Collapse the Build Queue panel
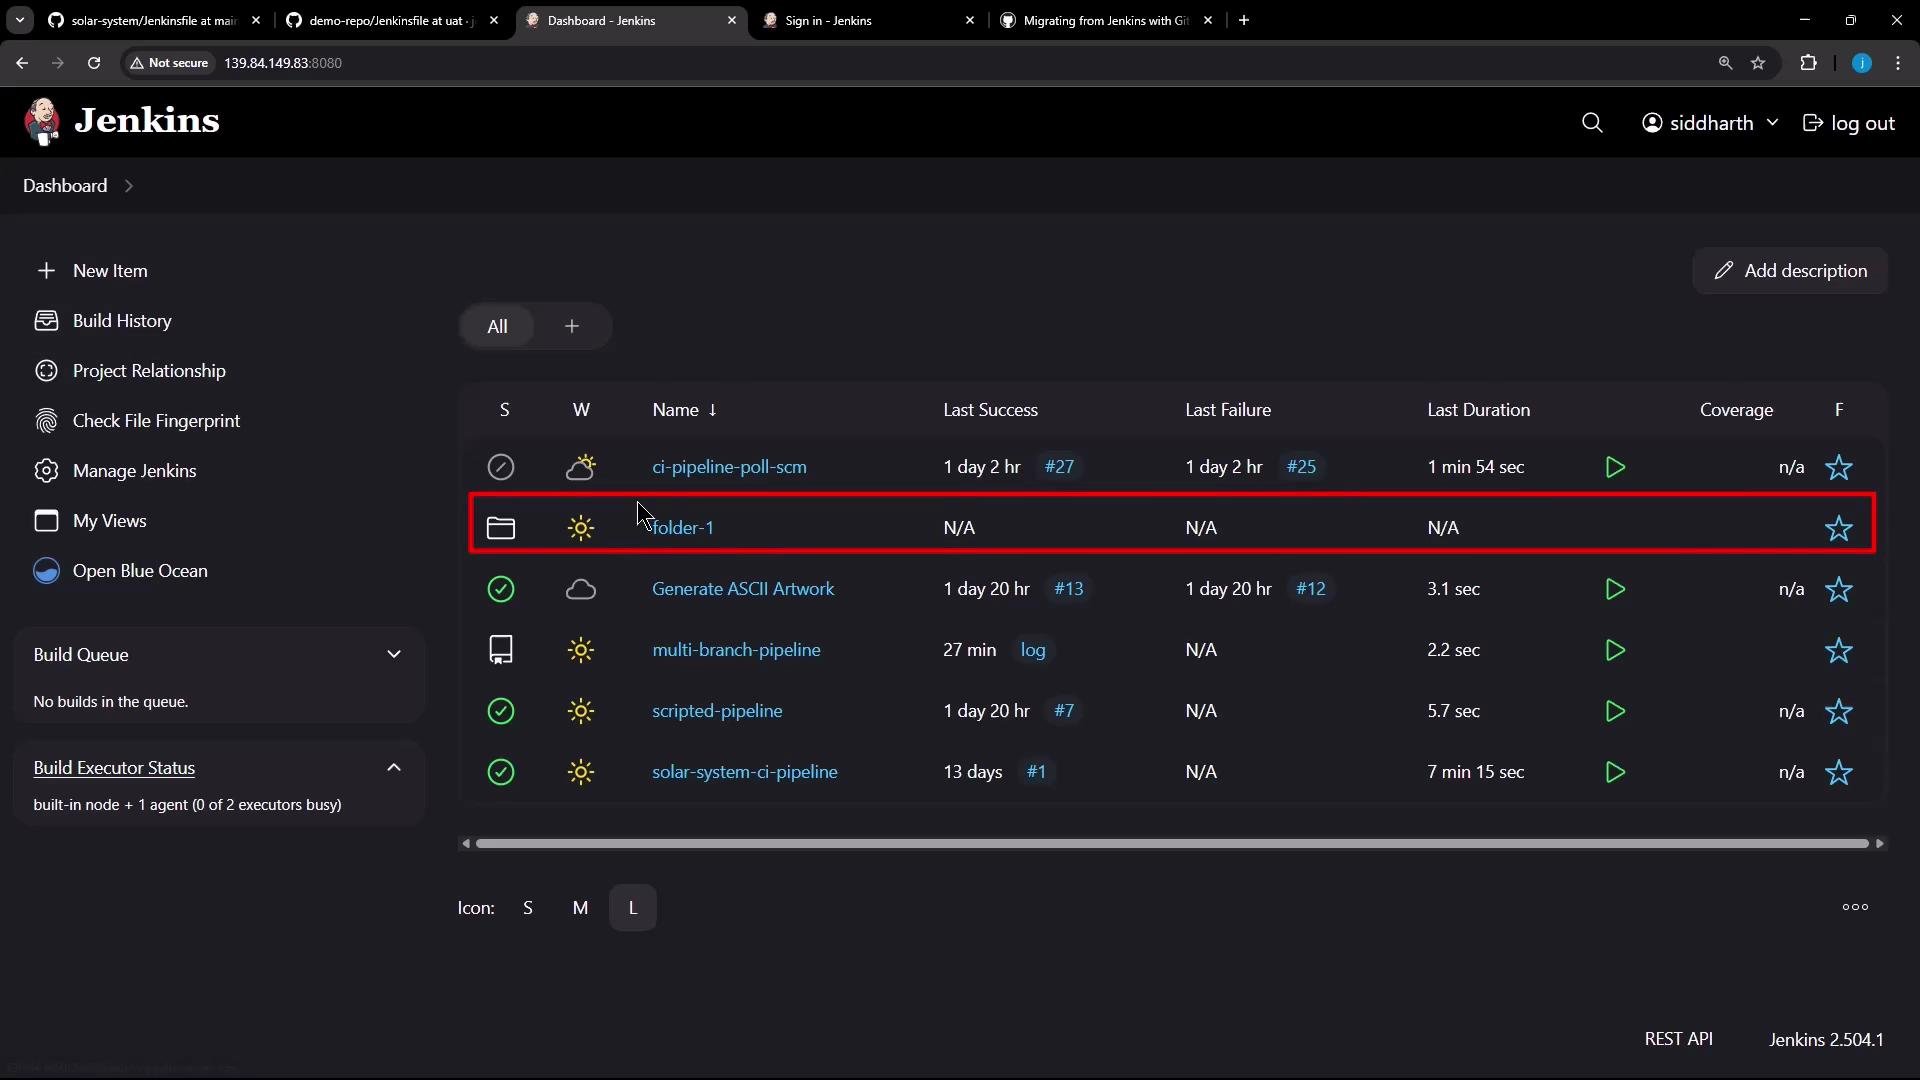This screenshot has width=1920, height=1080. tap(394, 655)
